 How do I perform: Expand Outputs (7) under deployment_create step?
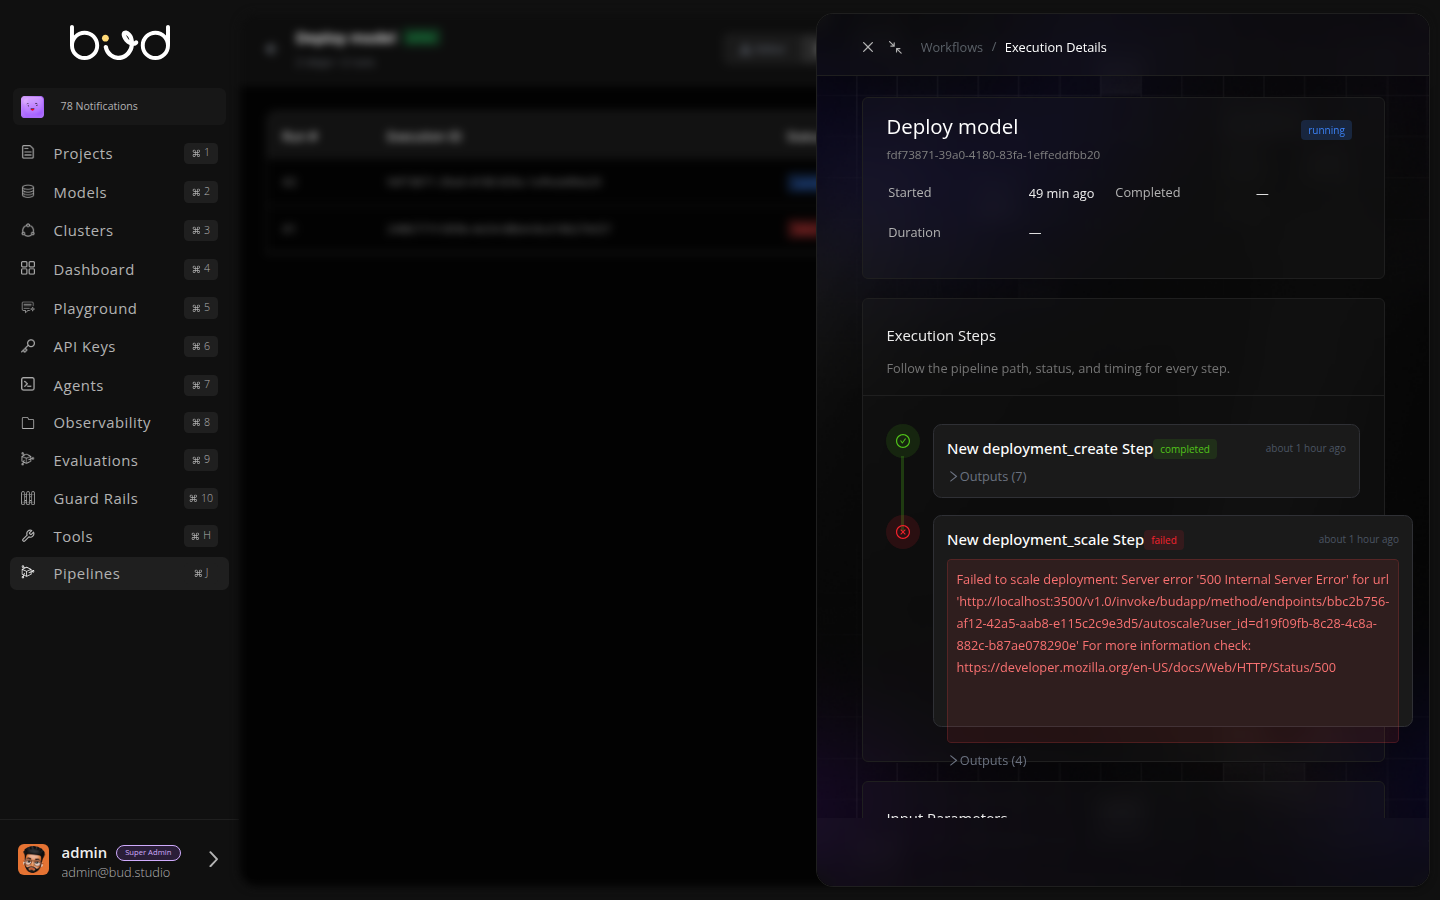(x=988, y=476)
